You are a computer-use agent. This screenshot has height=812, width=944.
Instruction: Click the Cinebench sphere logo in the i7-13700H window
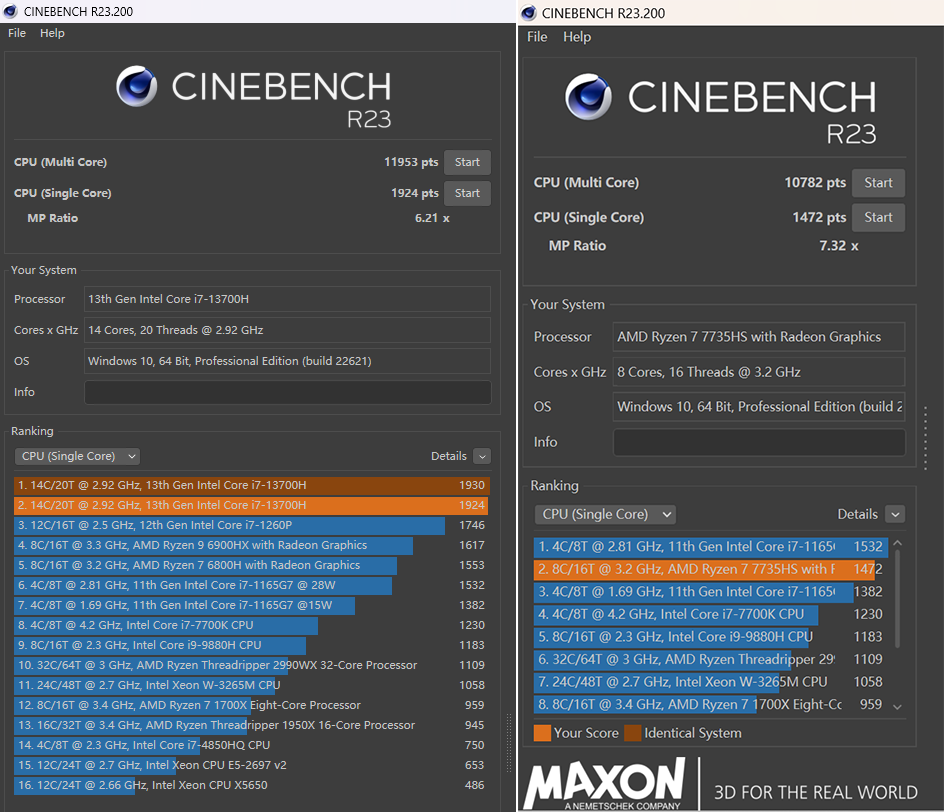click(137, 86)
